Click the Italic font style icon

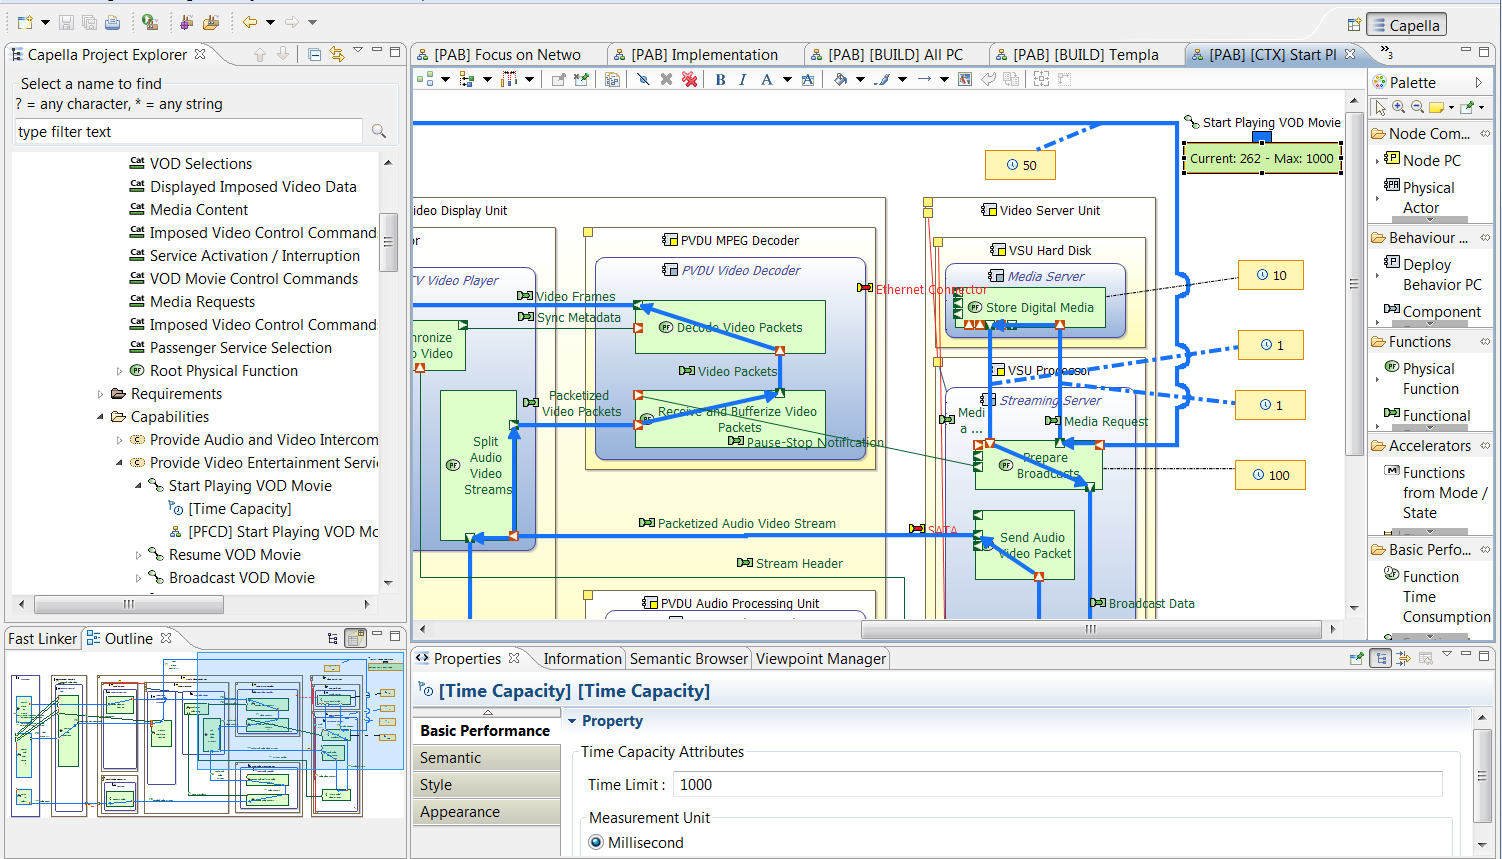point(743,80)
